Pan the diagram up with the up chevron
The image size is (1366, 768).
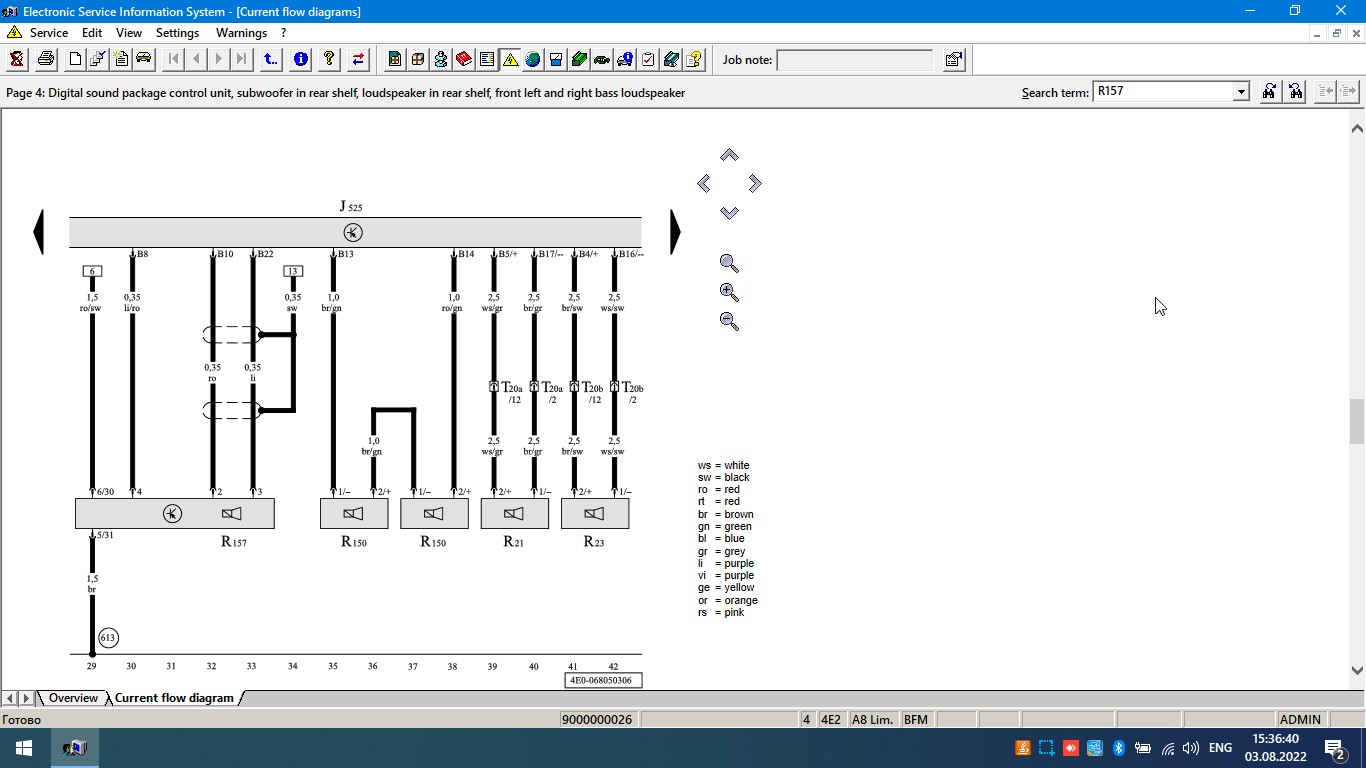(729, 155)
